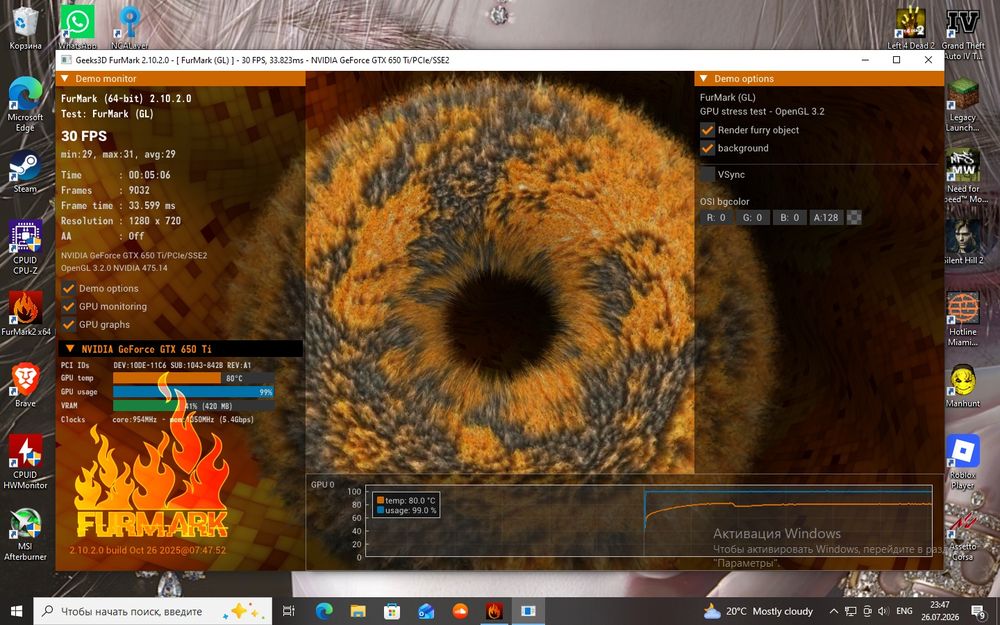
Task: Uncheck the GPU monitoring checkbox
Action: tap(68, 306)
